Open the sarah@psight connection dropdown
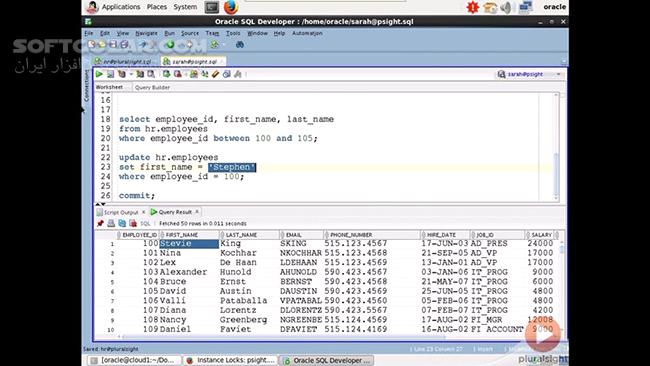This screenshot has width=650, height=366. (x=558, y=74)
